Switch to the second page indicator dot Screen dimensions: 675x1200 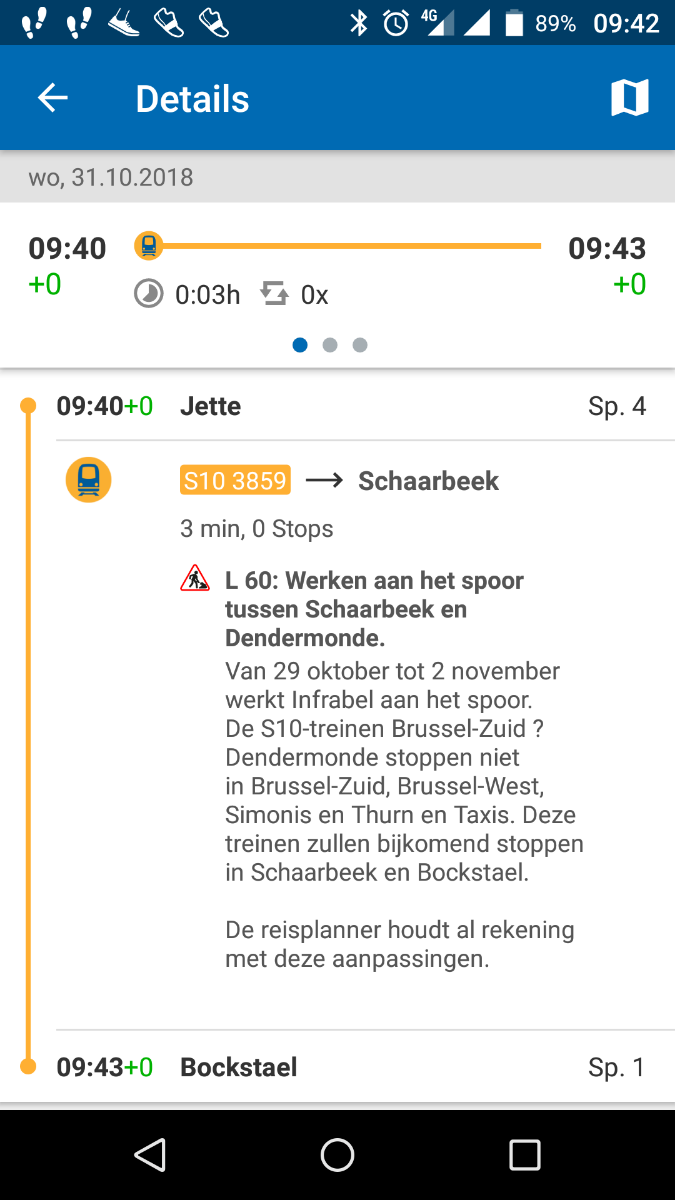pos(330,345)
